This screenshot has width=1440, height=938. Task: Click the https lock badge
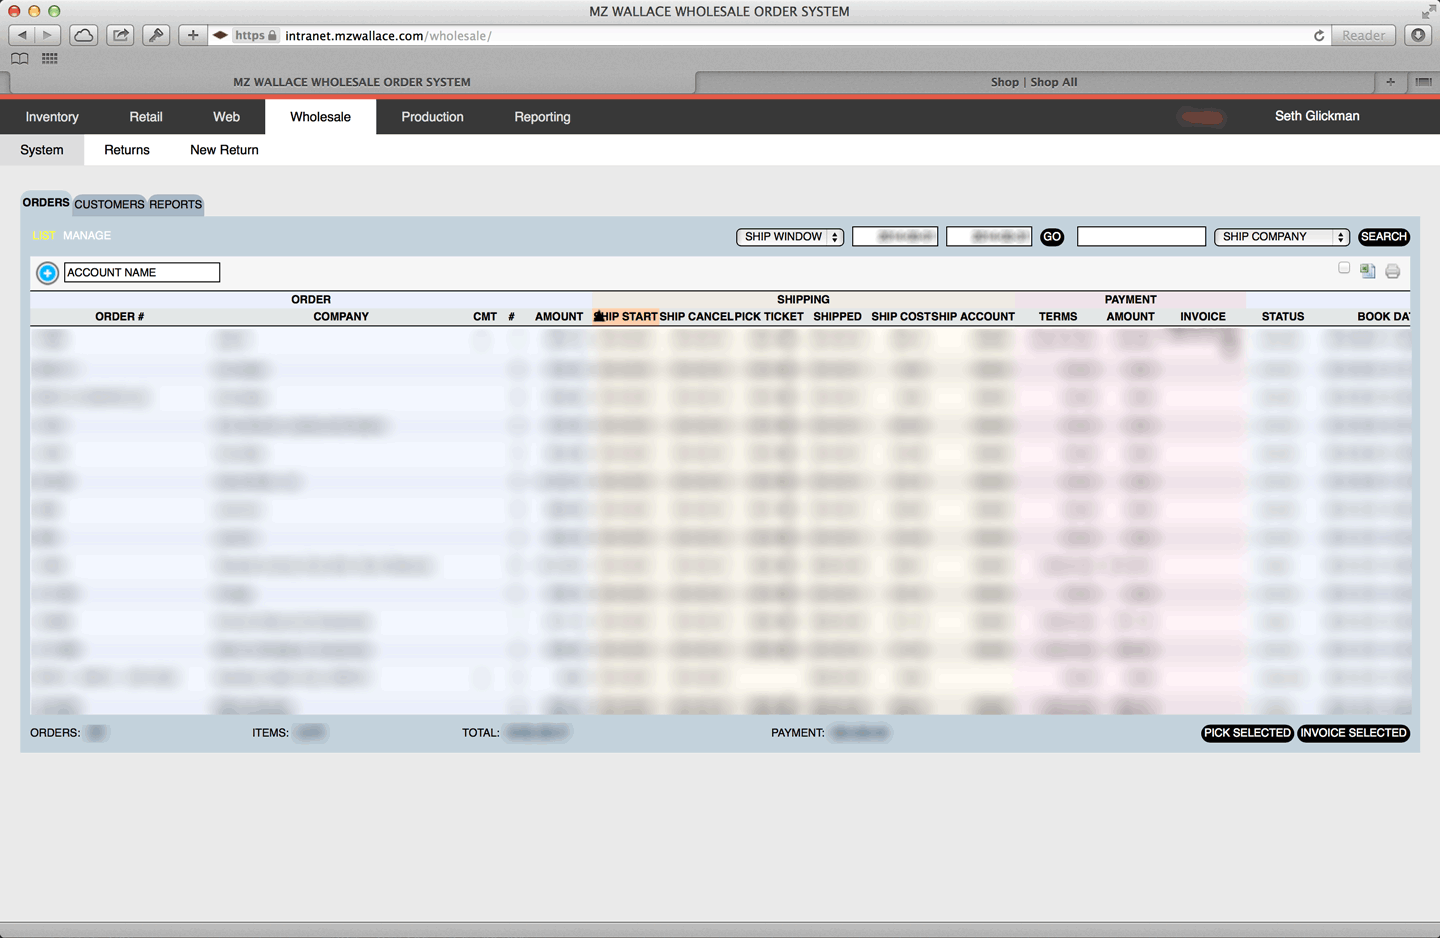tap(256, 35)
